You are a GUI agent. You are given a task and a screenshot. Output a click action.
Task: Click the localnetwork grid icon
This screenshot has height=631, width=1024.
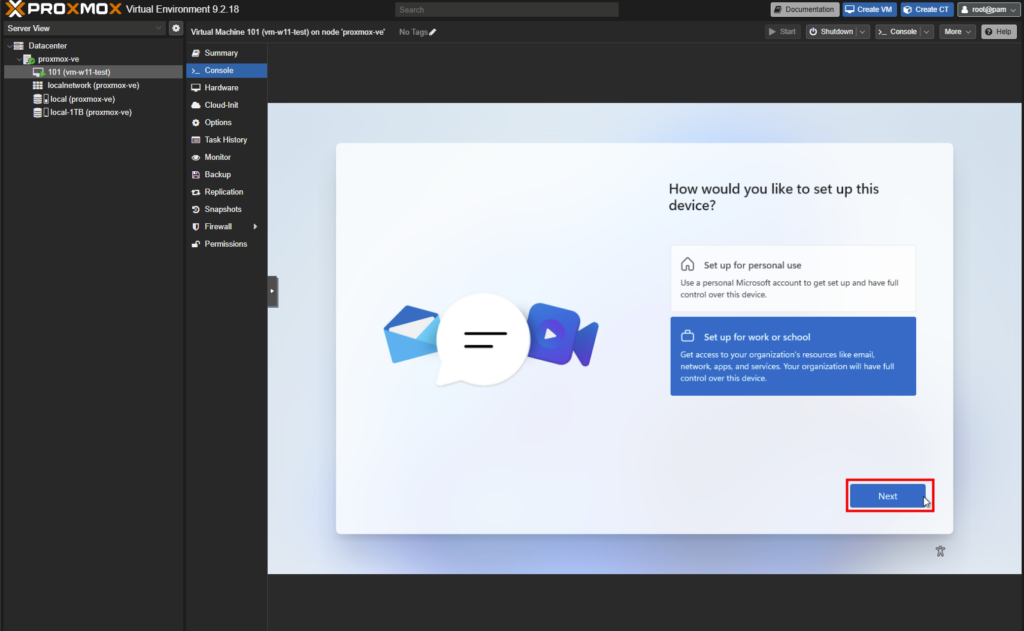click(38, 86)
